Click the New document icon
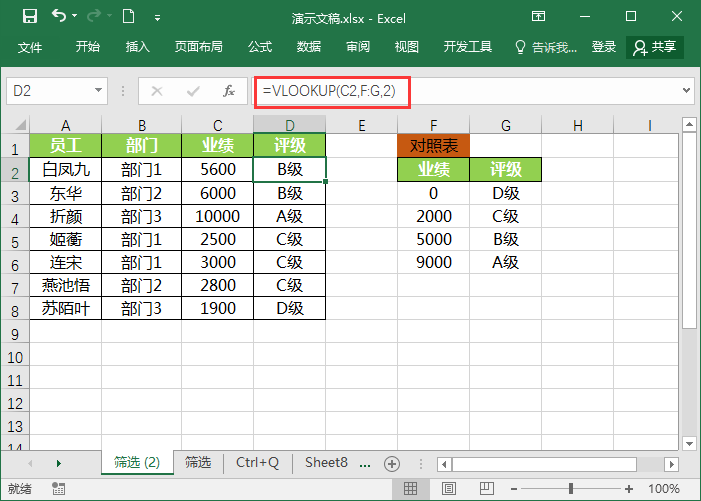The height and width of the screenshot is (501, 701). 128,16
